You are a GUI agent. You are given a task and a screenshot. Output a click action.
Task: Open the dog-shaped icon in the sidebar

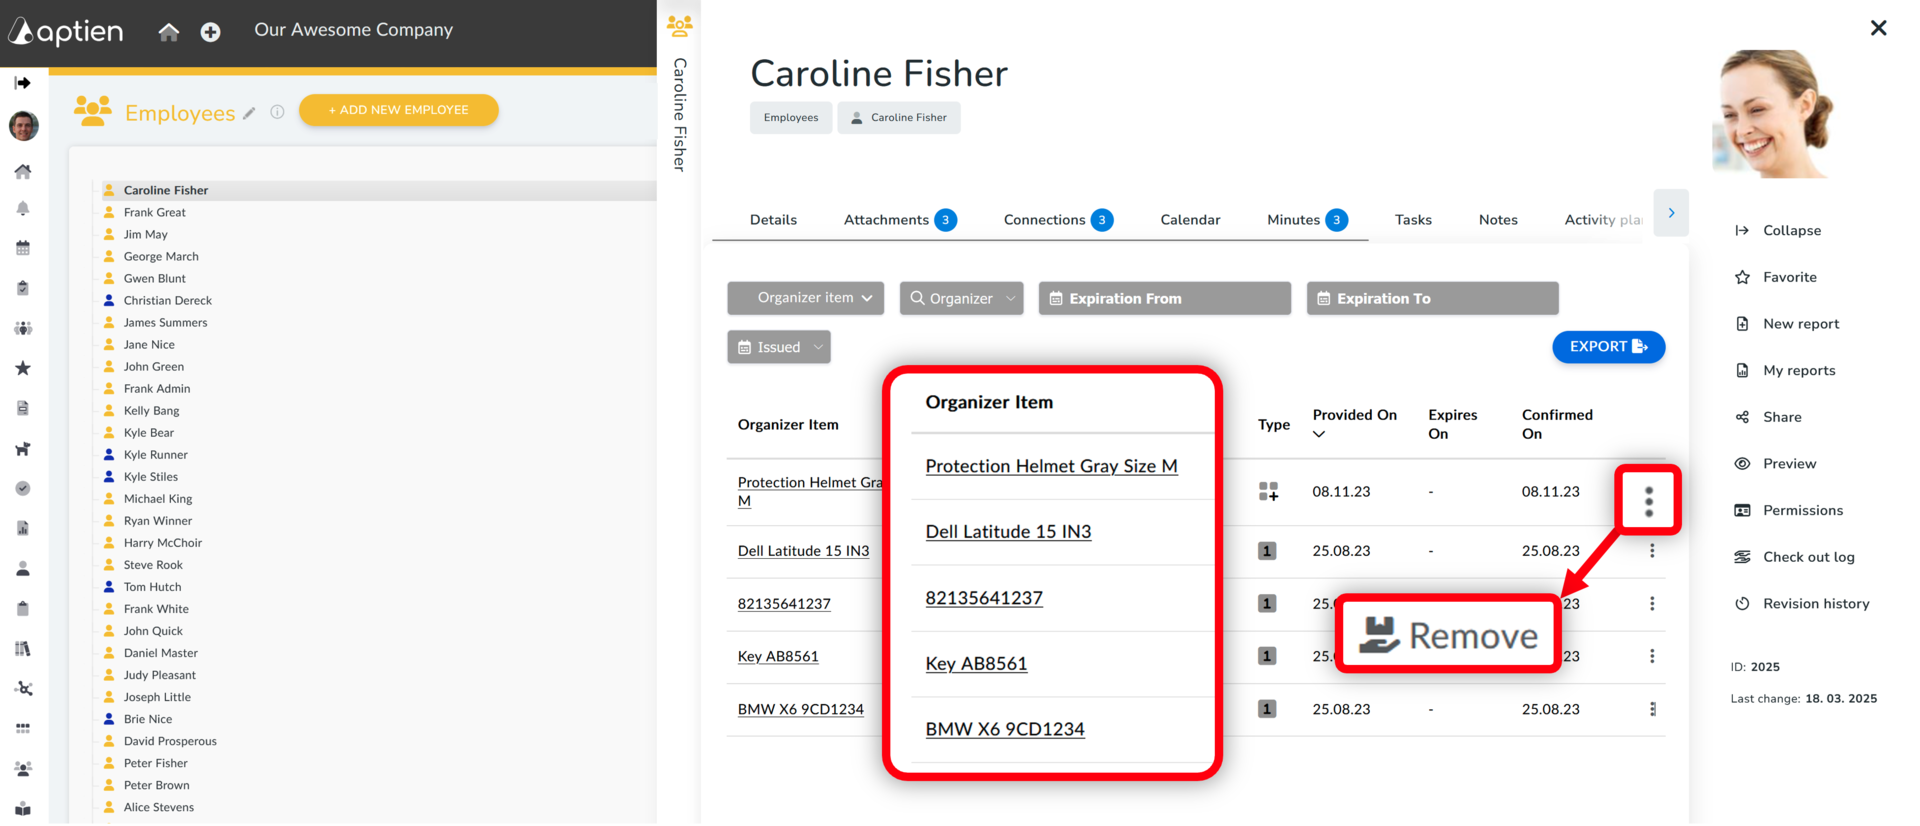tap(23, 449)
